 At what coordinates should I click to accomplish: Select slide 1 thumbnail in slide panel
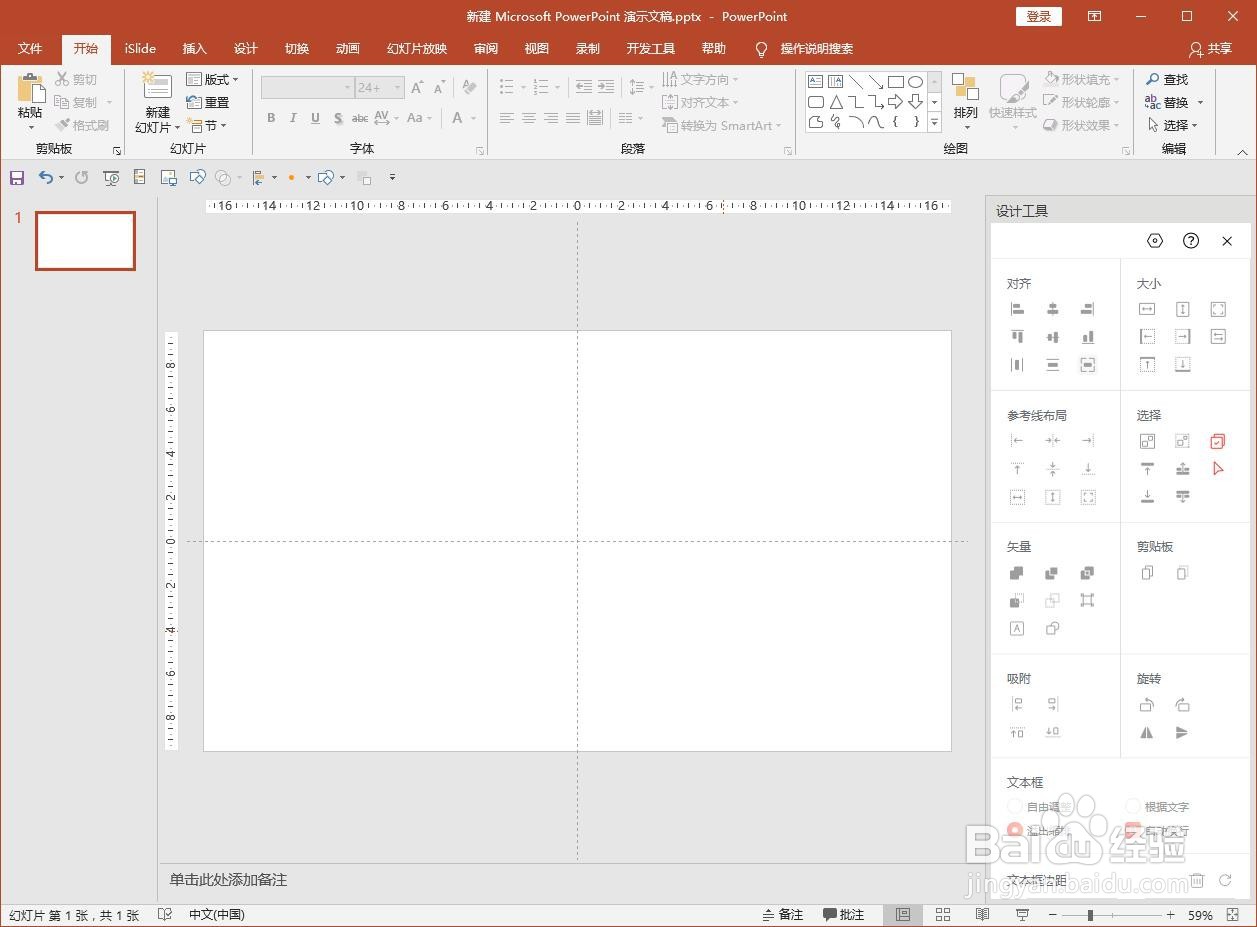coord(85,241)
